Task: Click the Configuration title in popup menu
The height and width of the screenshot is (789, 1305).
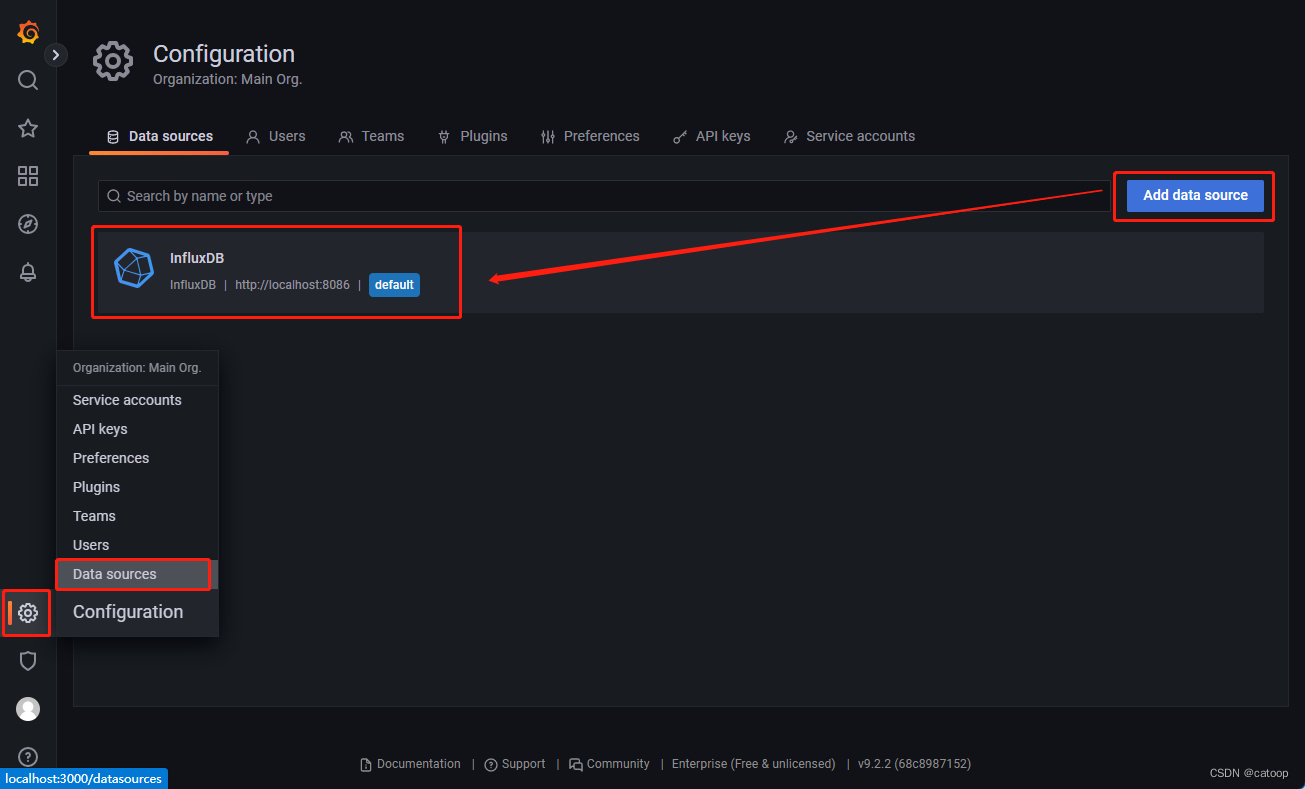Action: tap(128, 612)
